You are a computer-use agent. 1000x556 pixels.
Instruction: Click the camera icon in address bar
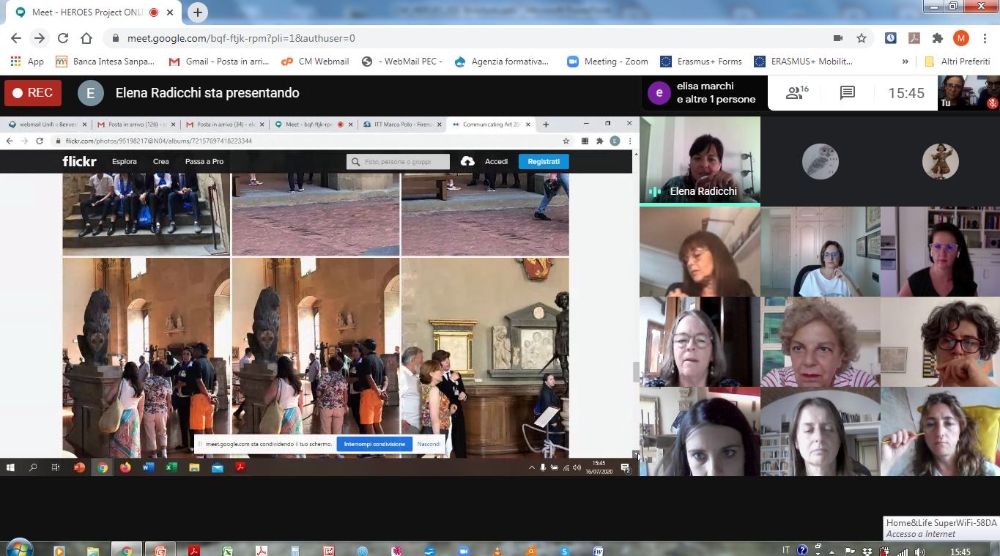[837, 38]
